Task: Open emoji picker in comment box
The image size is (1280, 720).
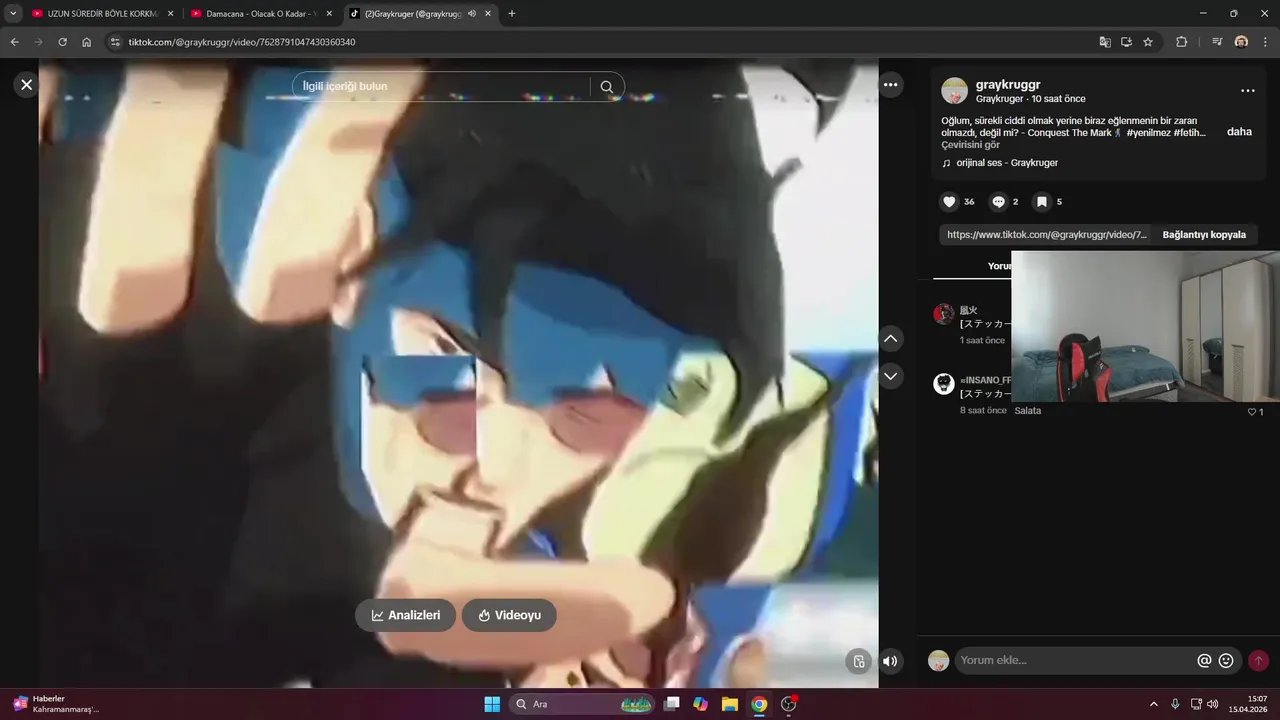Action: (1226, 660)
